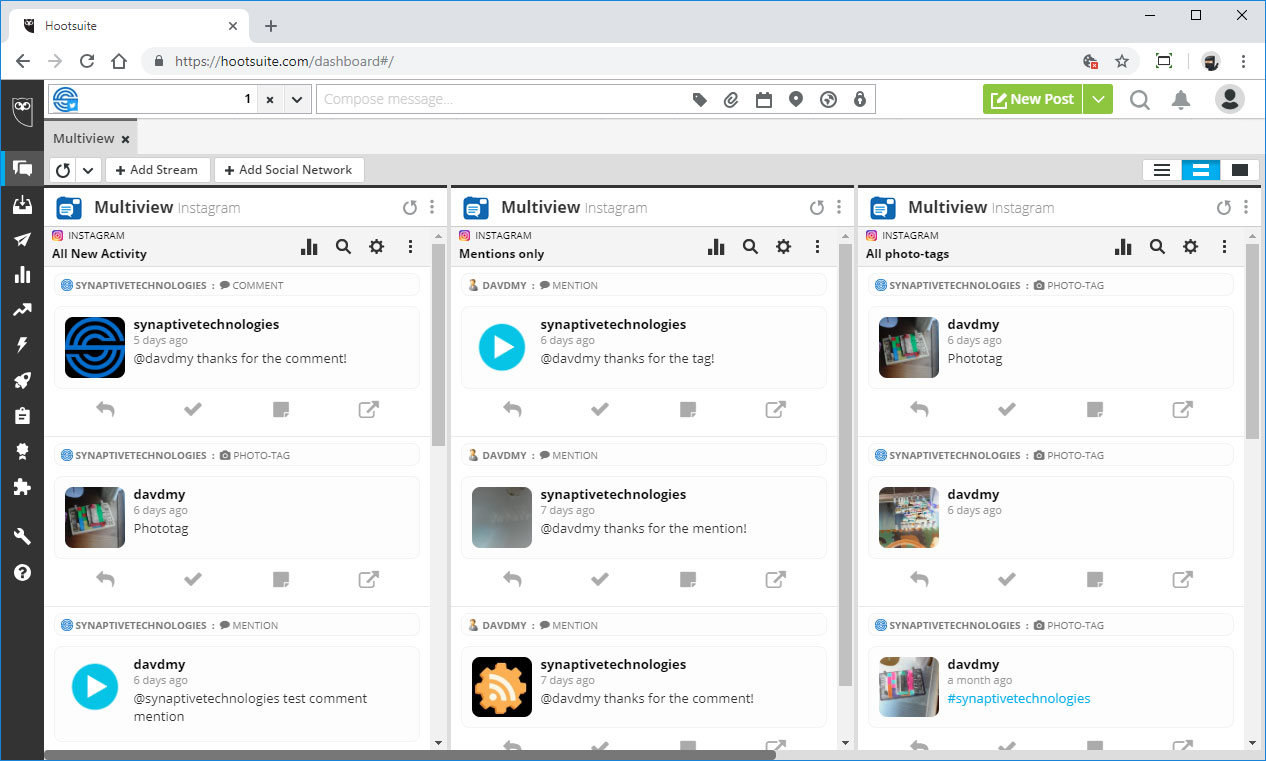Viewport: 1266px width, 761px height.
Task: Open App Directory puzzle piece icon
Action: (22, 487)
